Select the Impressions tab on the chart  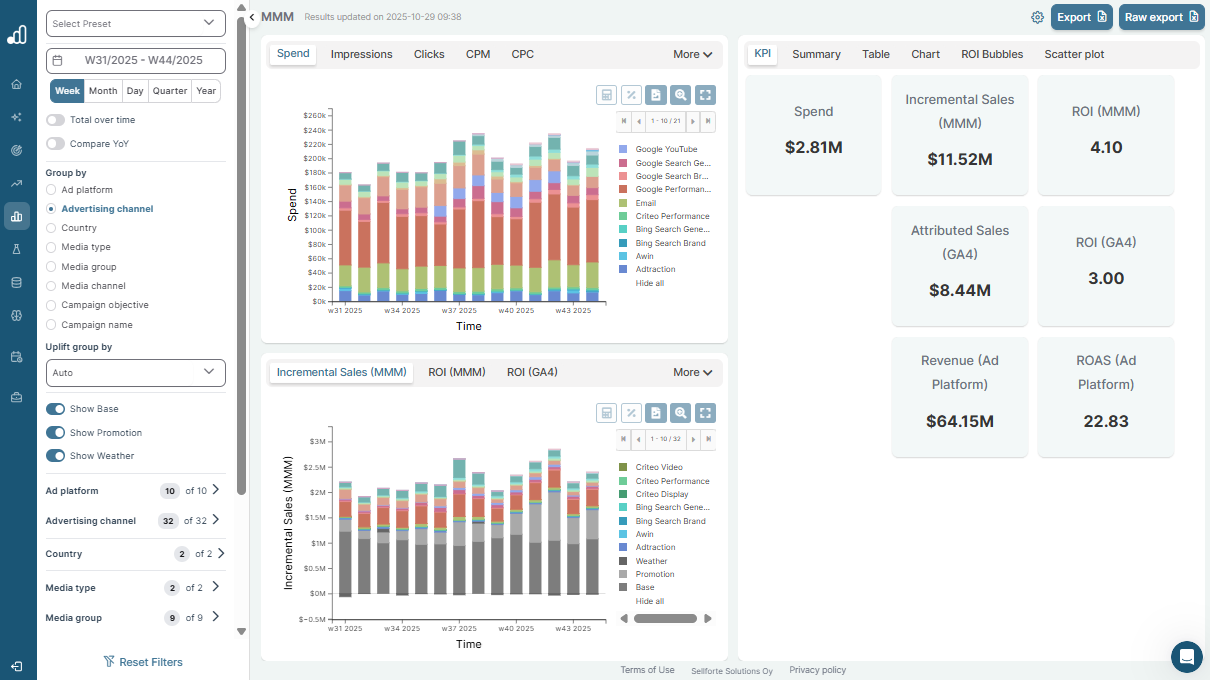point(361,54)
